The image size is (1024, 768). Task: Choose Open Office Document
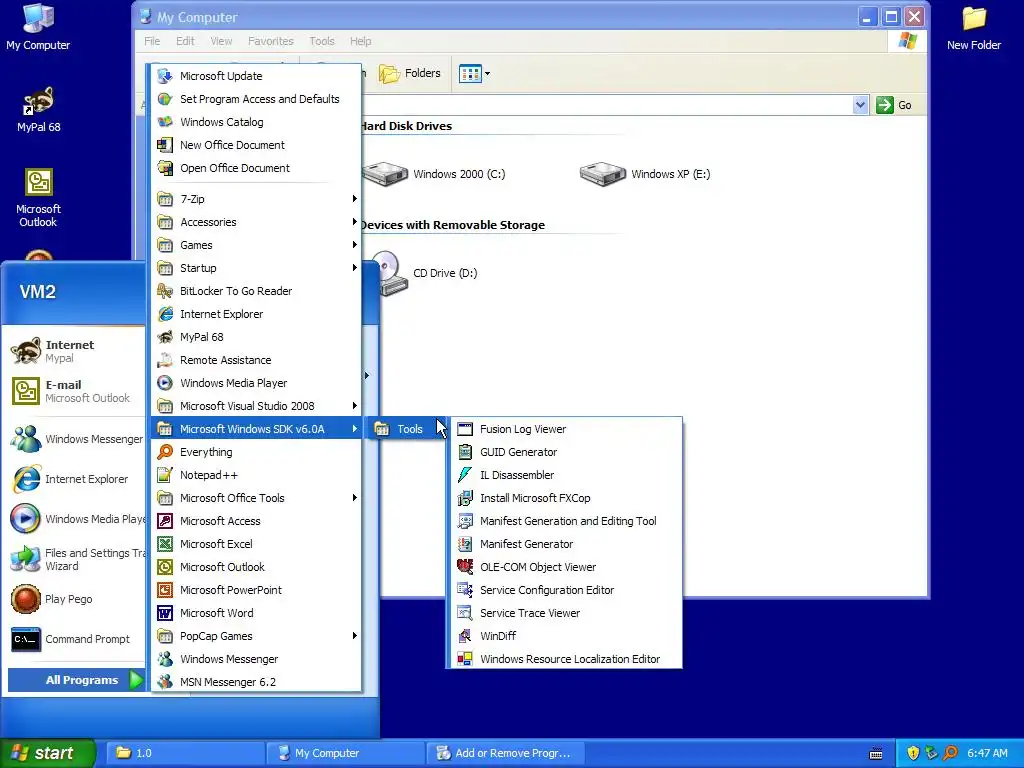[256, 168]
